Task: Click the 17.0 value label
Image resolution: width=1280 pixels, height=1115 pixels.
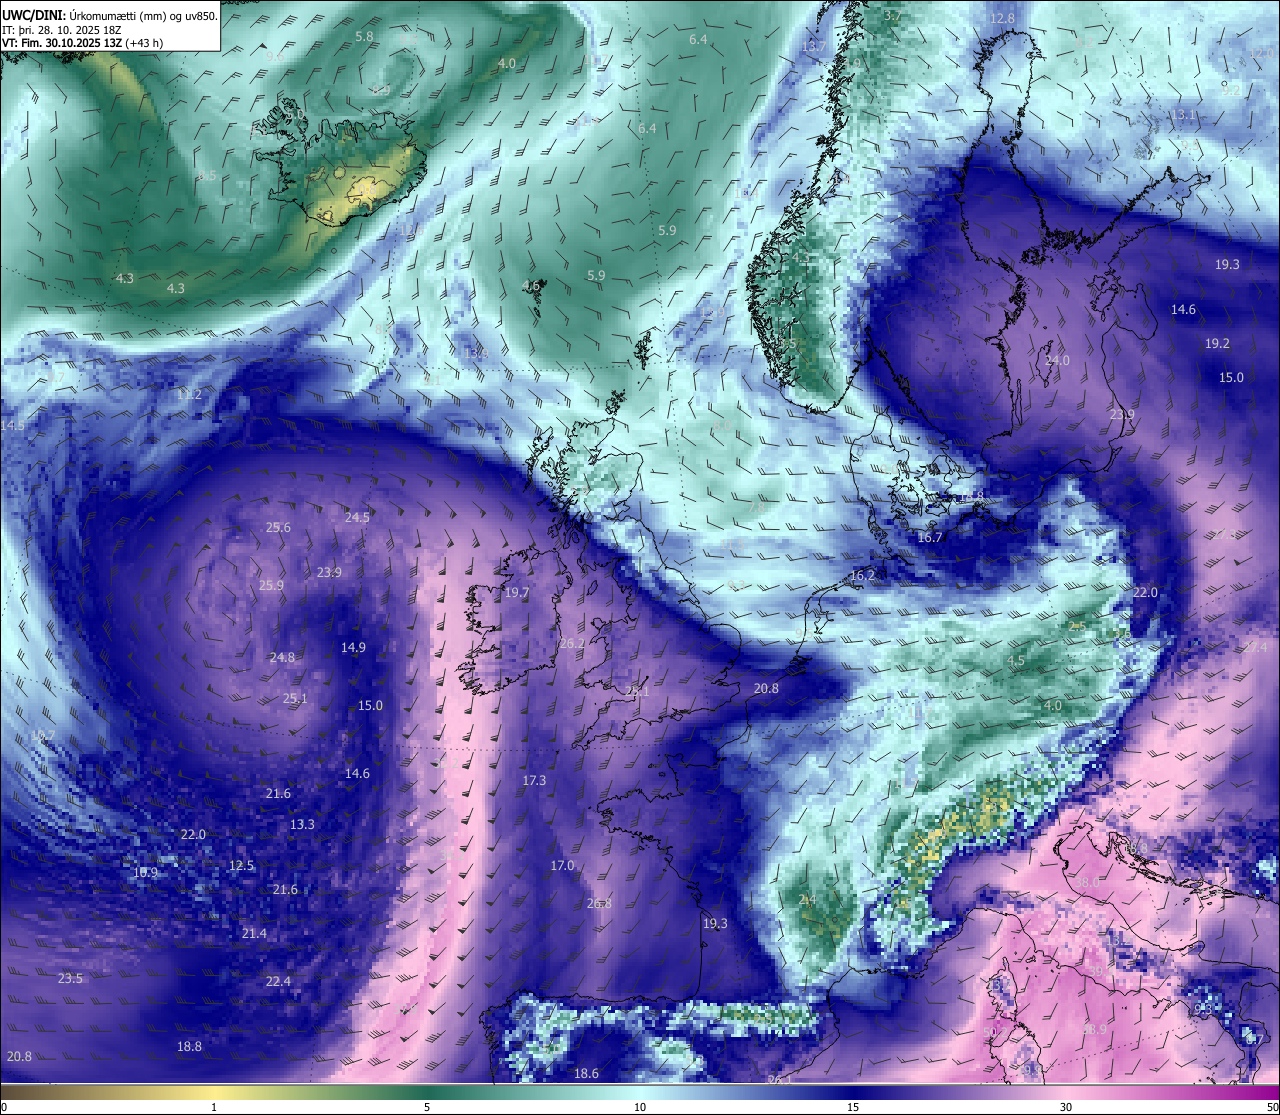Action: tap(562, 865)
